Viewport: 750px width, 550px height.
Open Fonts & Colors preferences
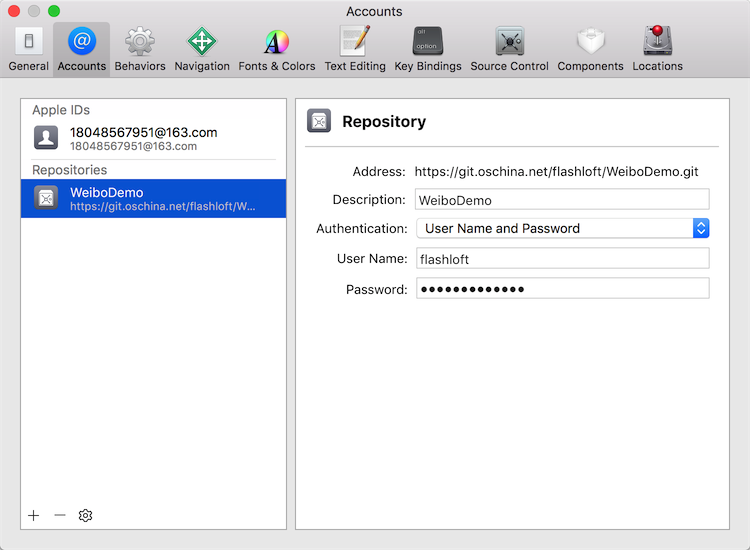coord(277,49)
